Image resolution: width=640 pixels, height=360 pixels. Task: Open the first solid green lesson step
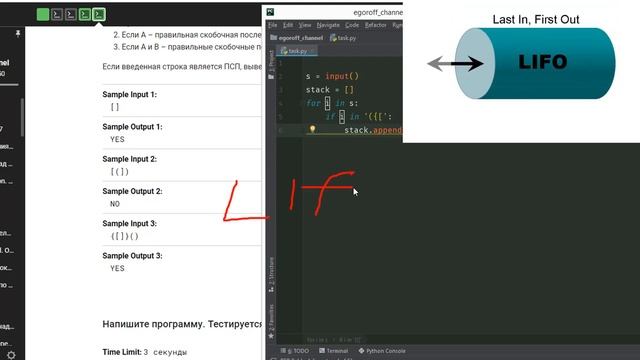(43, 15)
